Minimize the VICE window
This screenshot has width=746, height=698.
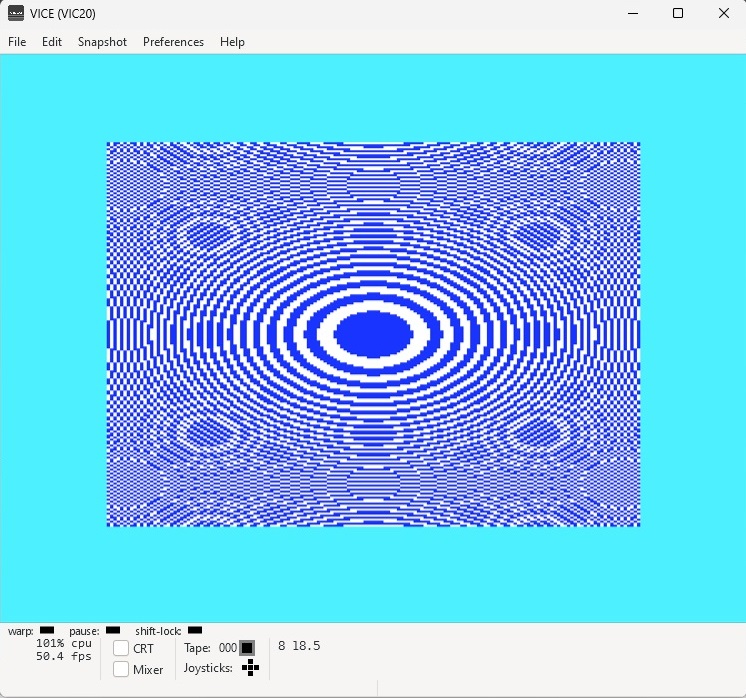tap(633, 13)
